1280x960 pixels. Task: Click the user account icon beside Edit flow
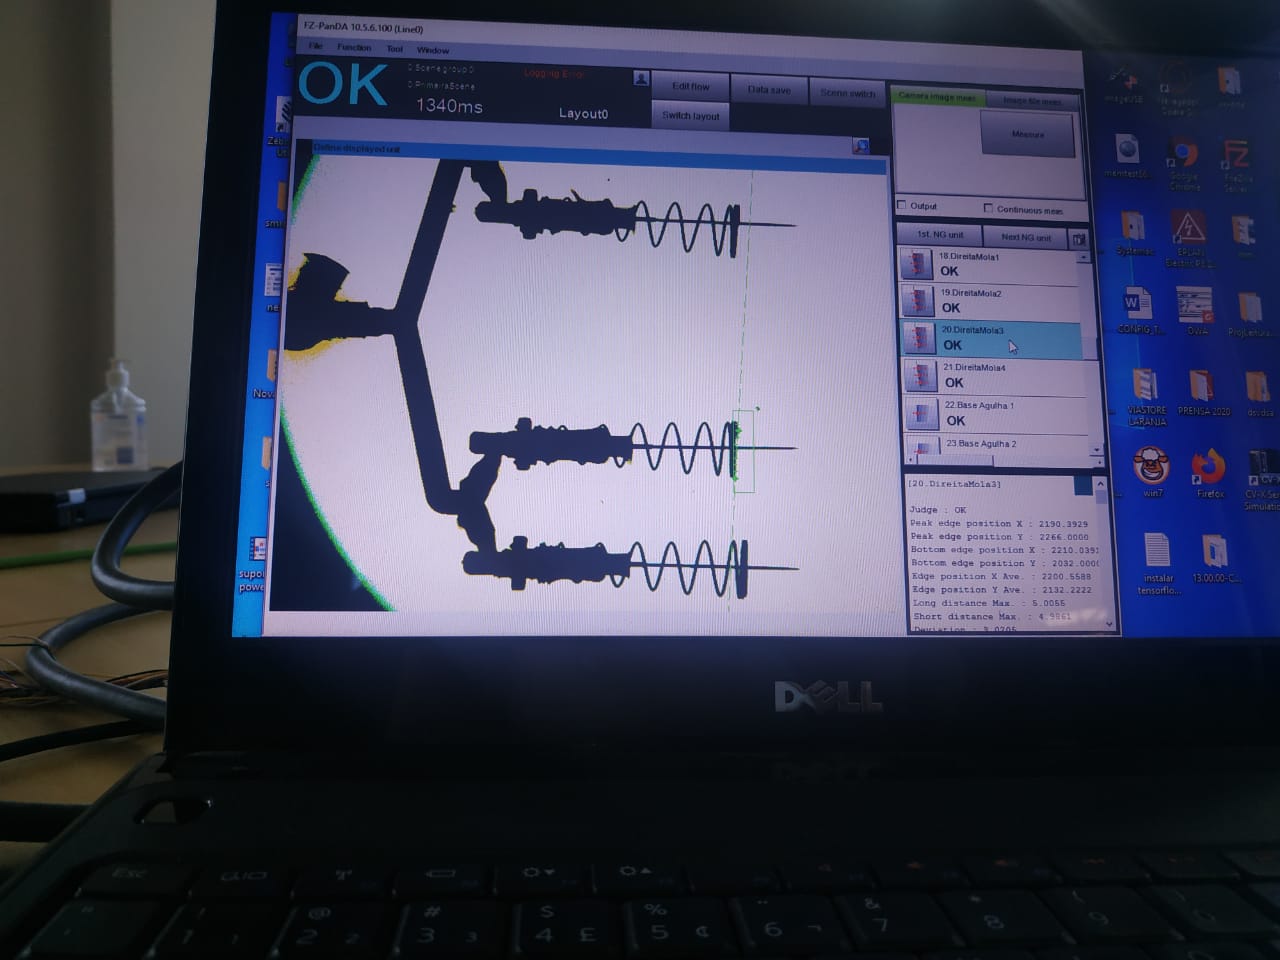(641, 79)
